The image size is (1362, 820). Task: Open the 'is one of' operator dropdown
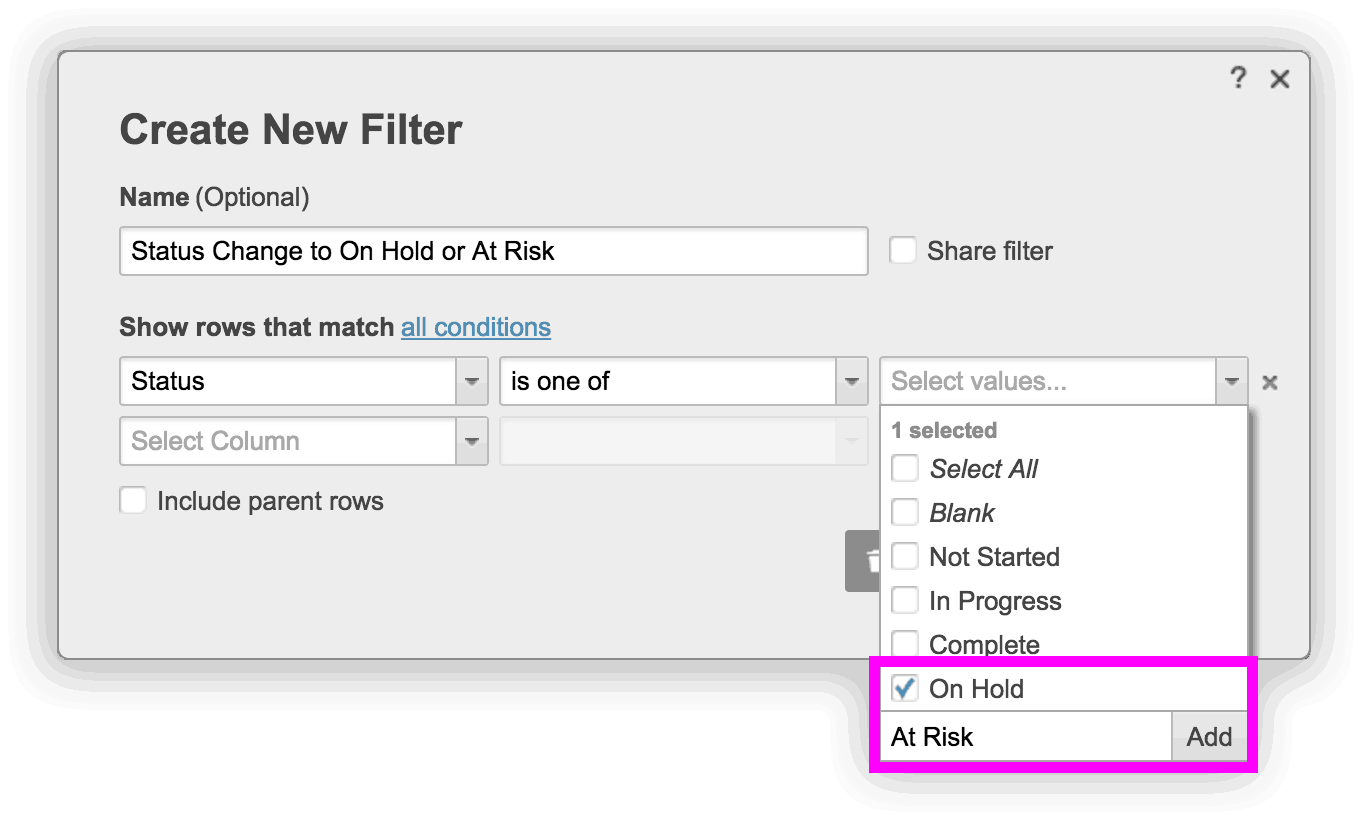tap(851, 381)
